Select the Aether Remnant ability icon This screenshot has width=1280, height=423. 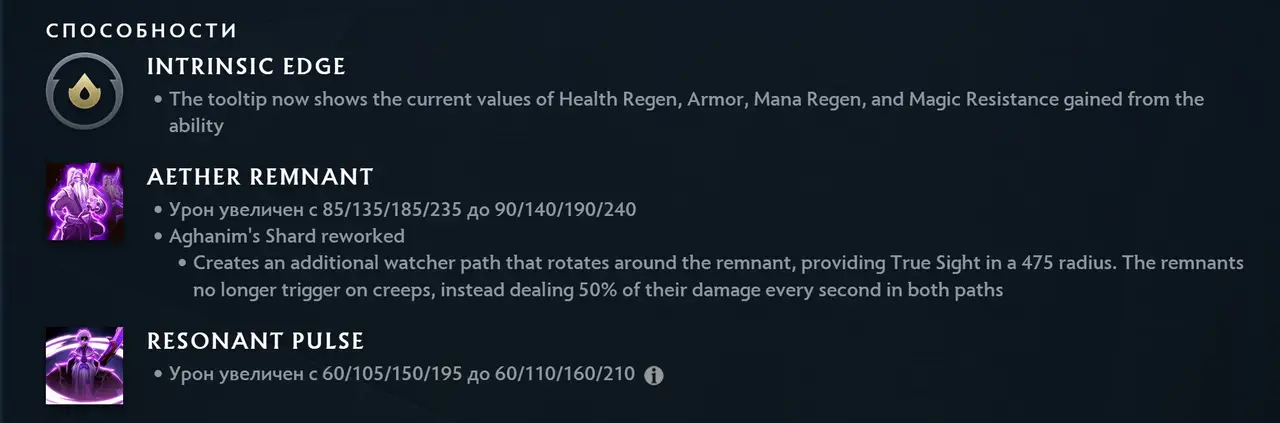(84, 203)
